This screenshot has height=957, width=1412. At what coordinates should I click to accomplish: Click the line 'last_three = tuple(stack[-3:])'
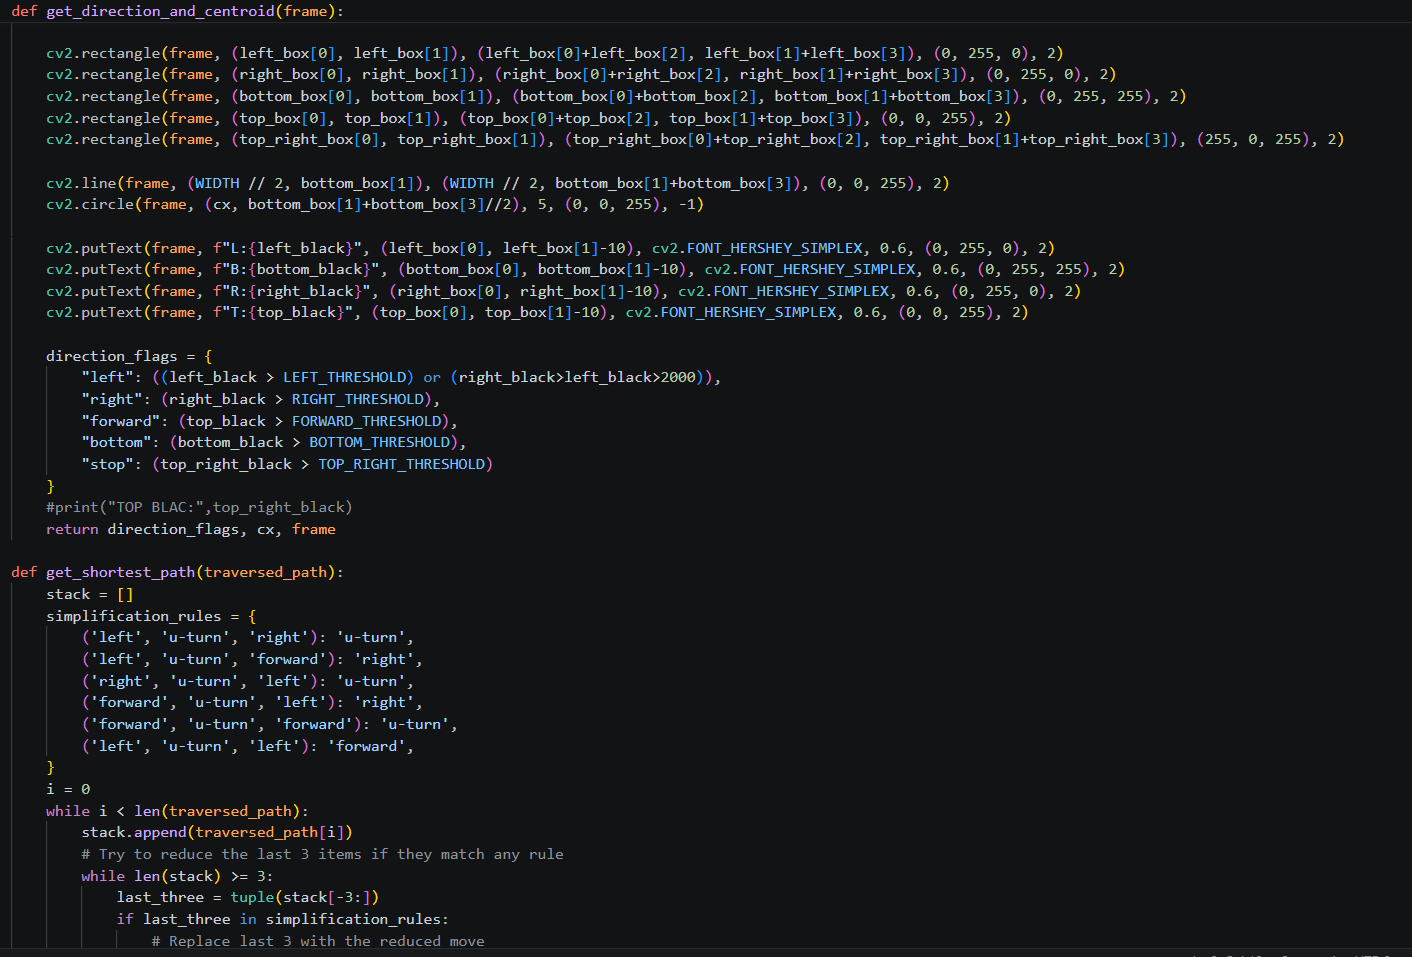(248, 897)
